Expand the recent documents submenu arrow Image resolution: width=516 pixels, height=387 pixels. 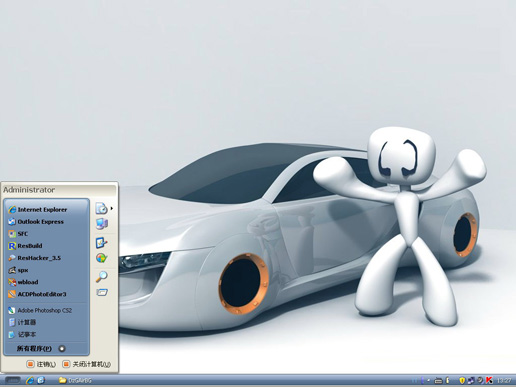[112, 208]
